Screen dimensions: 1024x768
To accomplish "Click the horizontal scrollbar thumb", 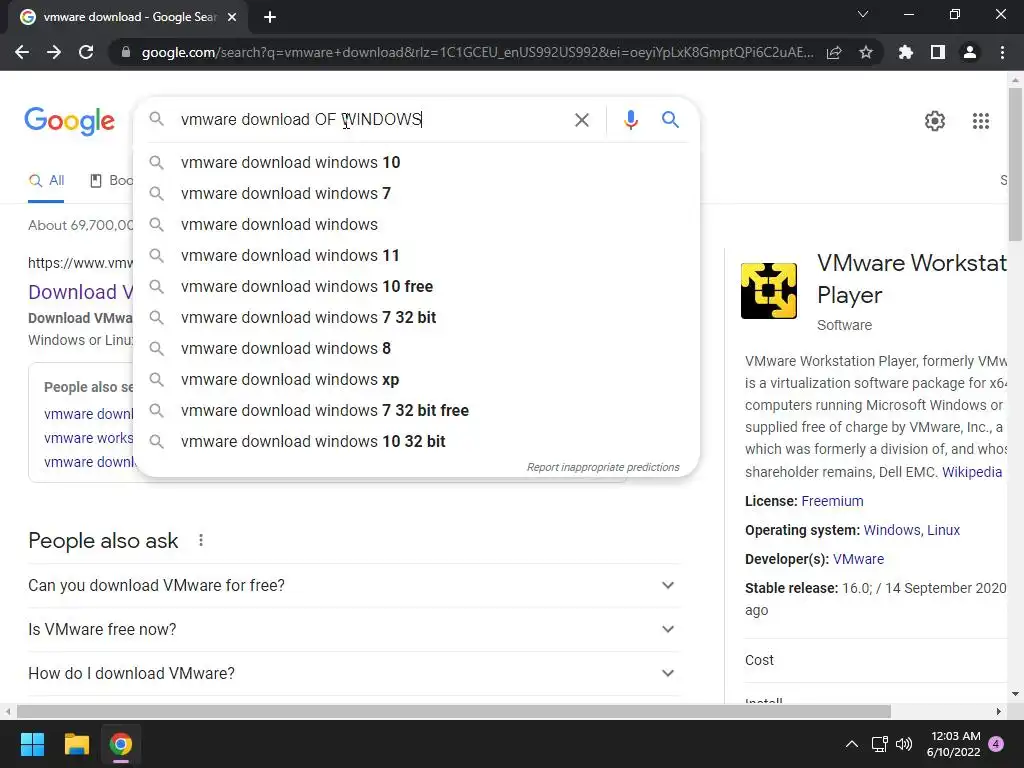I will [x=454, y=711].
